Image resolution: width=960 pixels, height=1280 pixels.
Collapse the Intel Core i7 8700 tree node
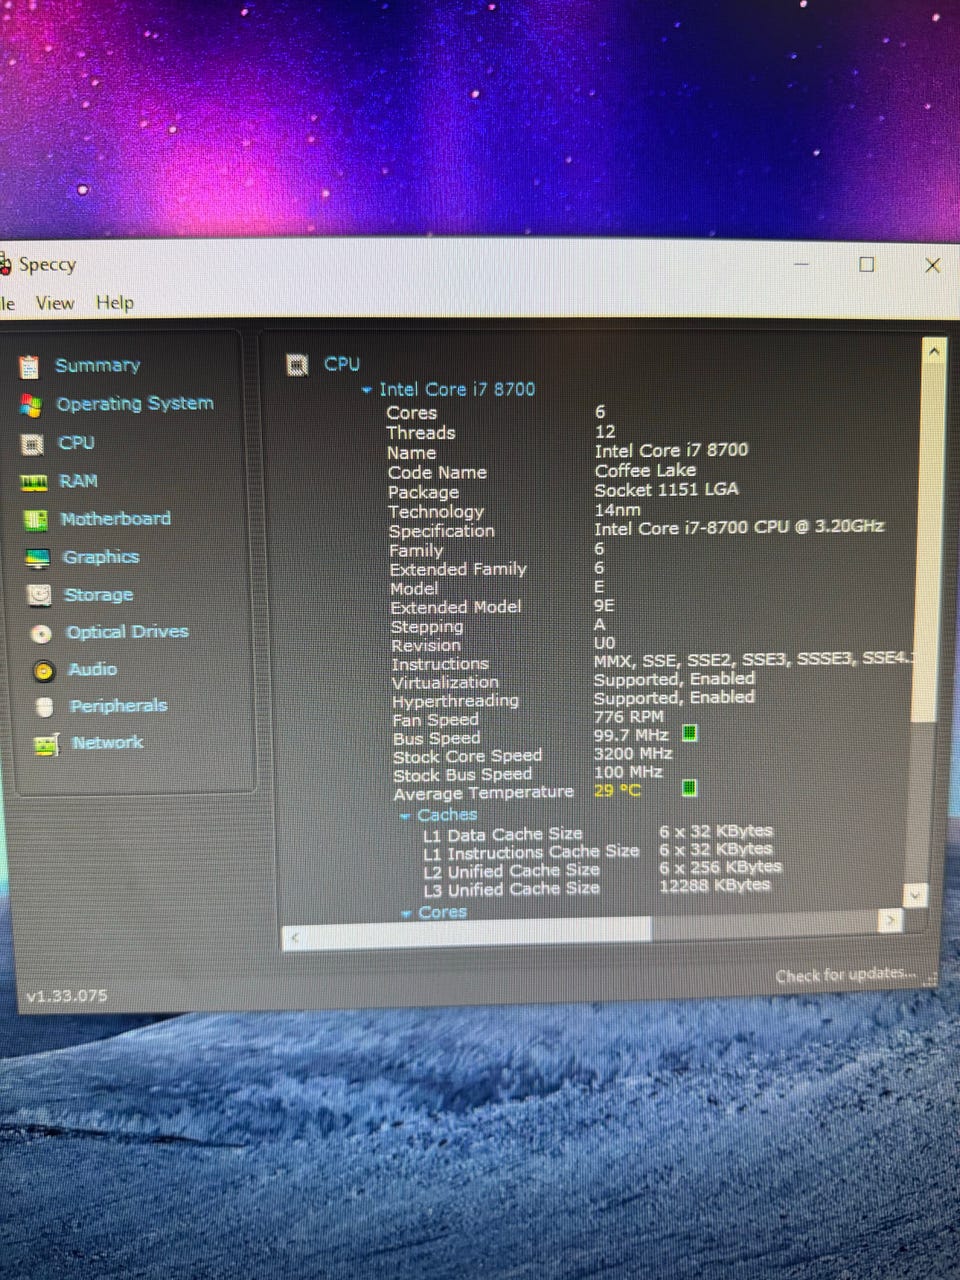[367, 389]
